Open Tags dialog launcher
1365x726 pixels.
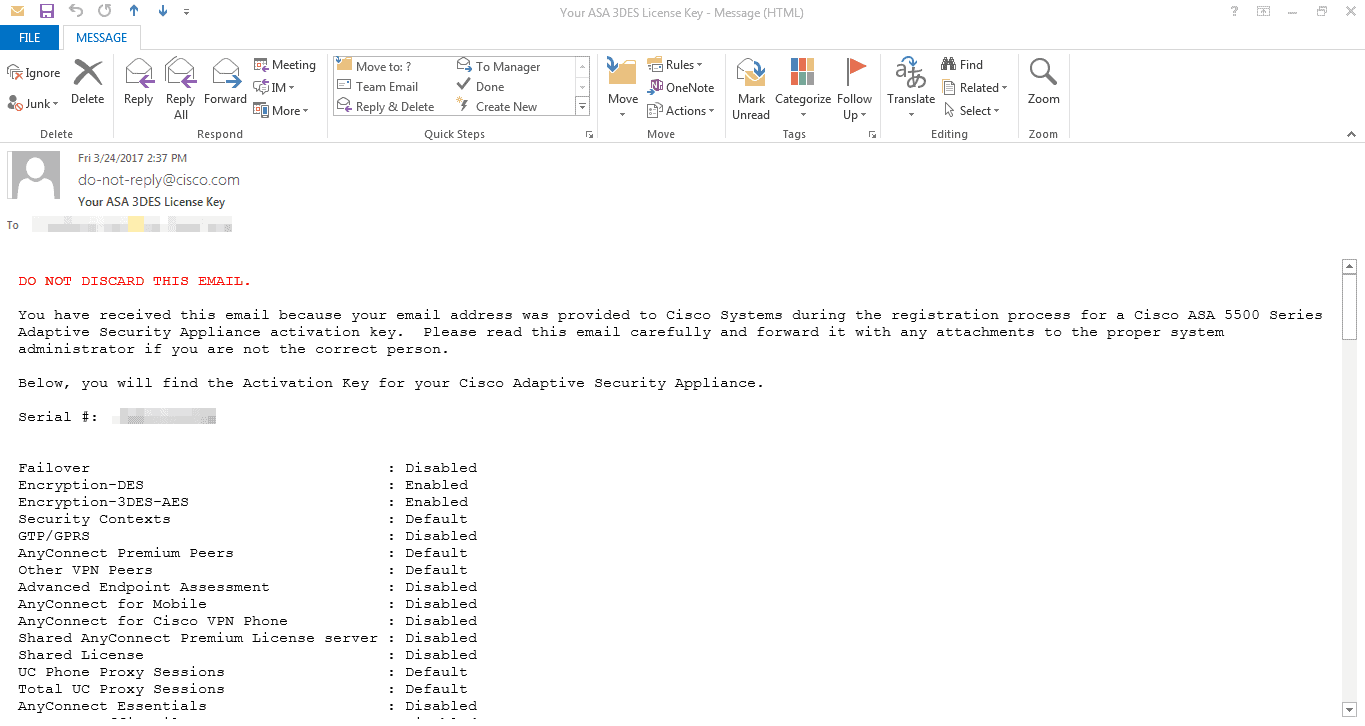(x=873, y=134)
